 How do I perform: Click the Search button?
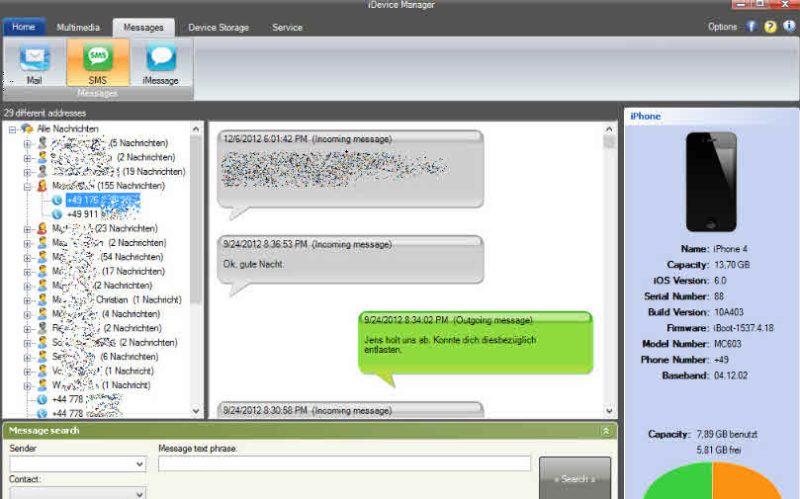pyautogui.click(x=574, y=479)
